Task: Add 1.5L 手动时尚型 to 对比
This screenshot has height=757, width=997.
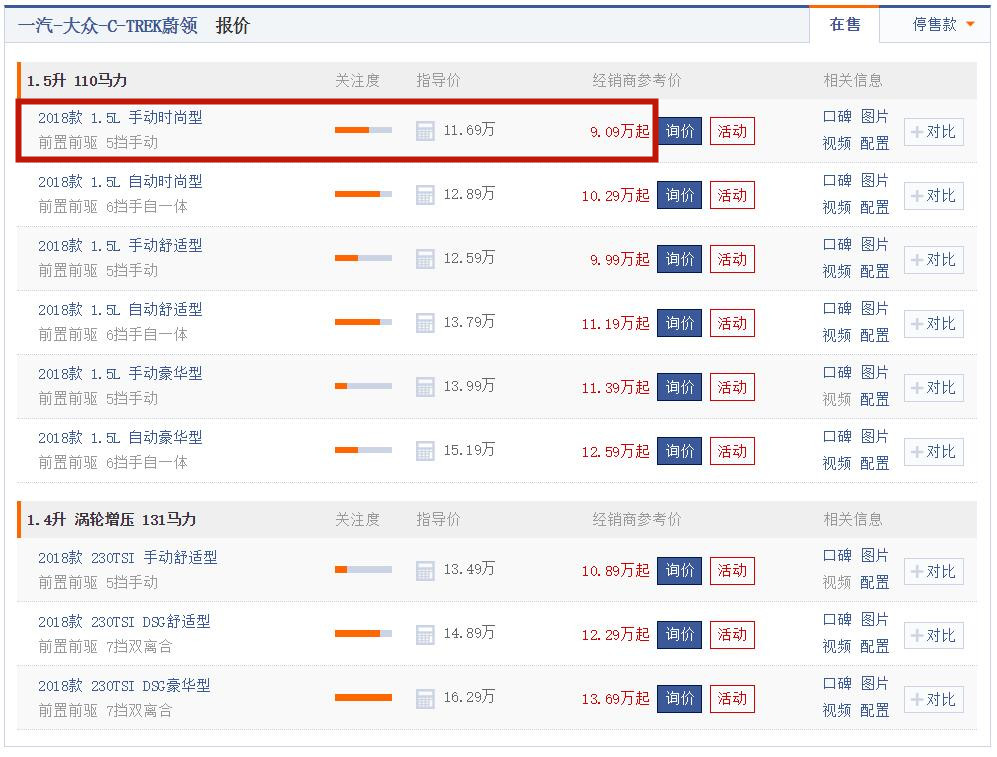Action: pyautogui.click(x=933, y=132)
